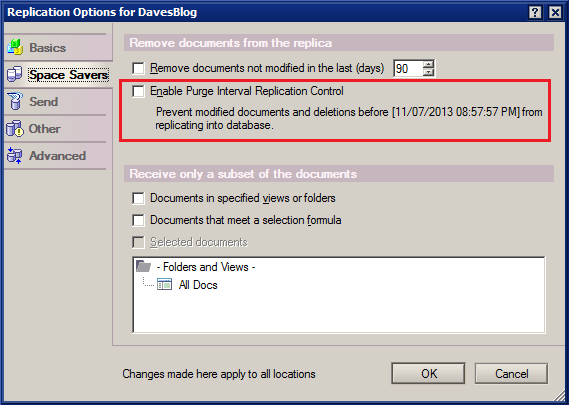
Task: Select the Folders and Views tree root
Action: point(206,267)
